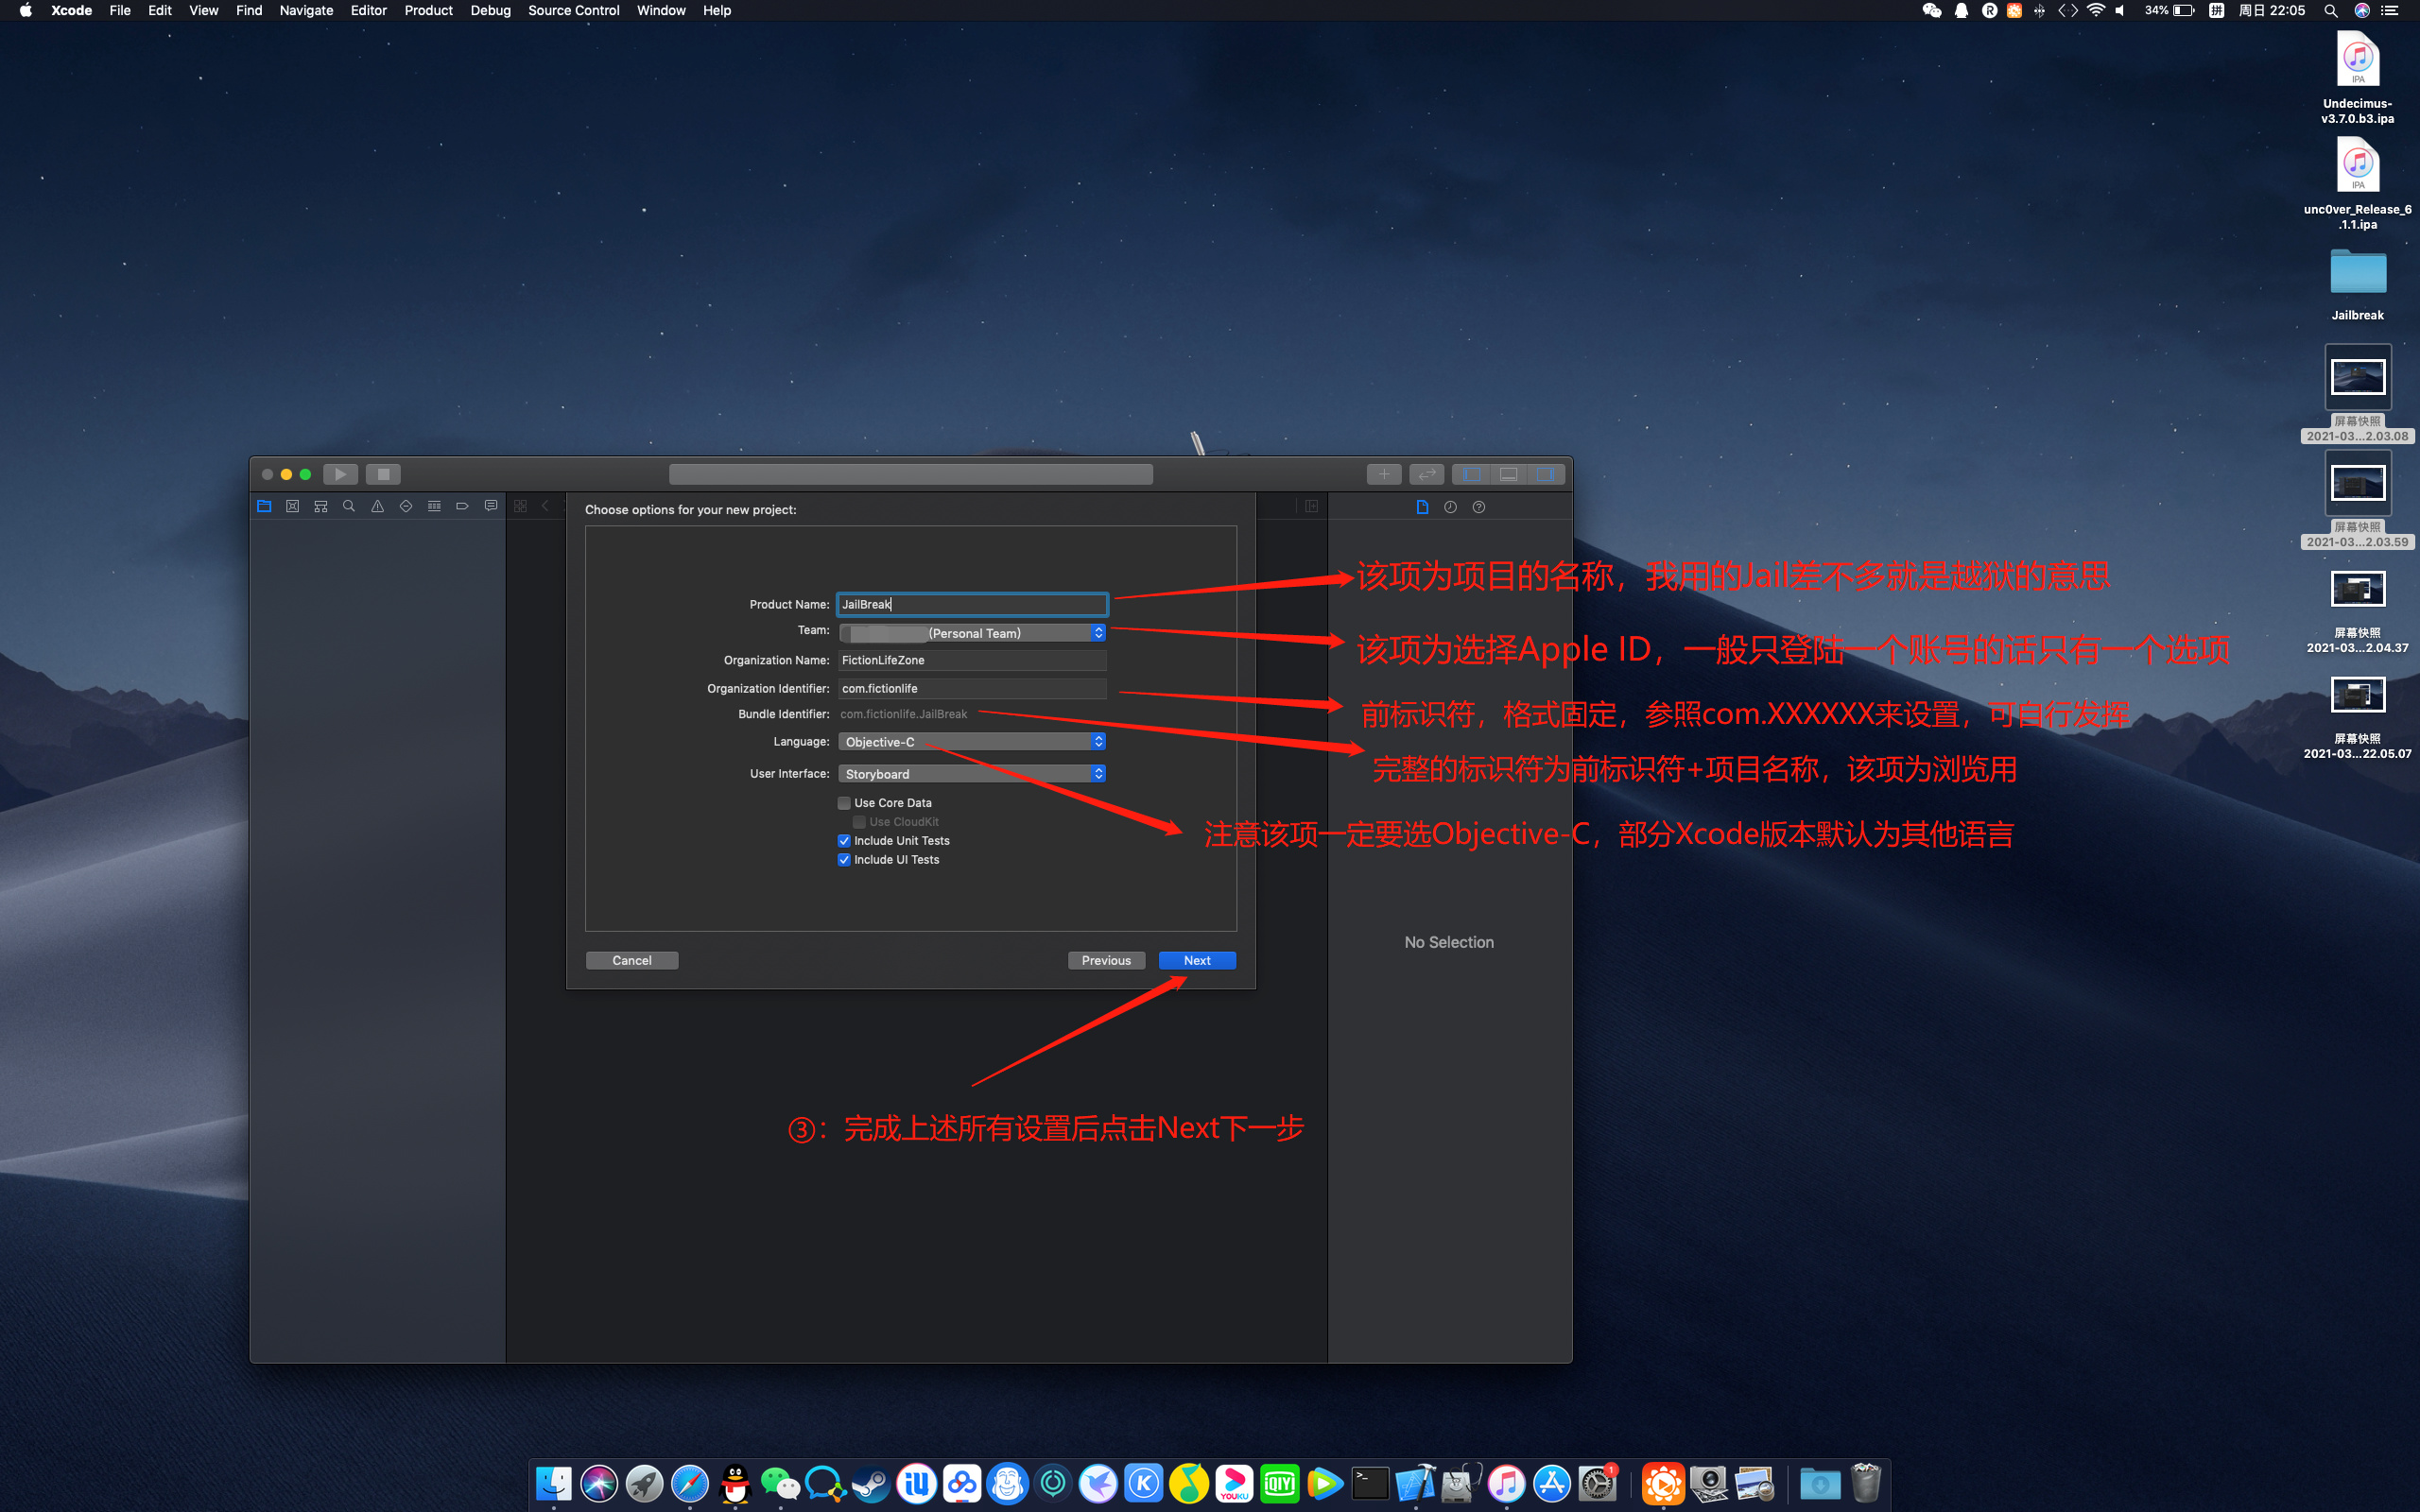Select the Test navigator diamond icon
Image resolution: width=2420 pixels, height=1512 pixels.
406,506
